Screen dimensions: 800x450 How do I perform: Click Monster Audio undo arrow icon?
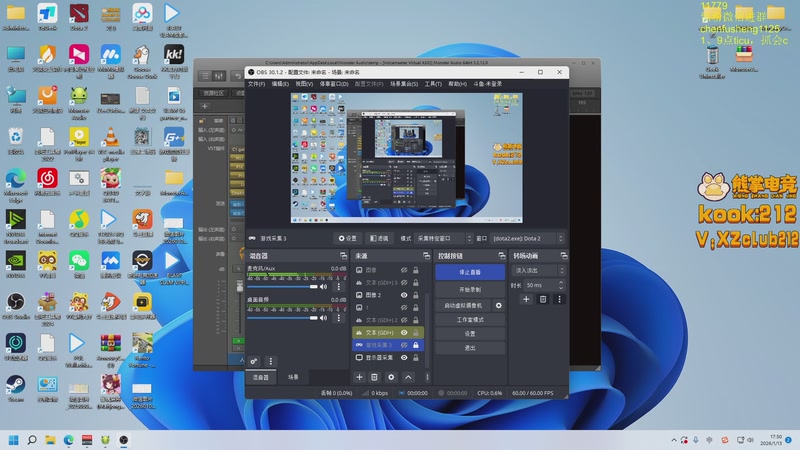[x=238, y=76]
